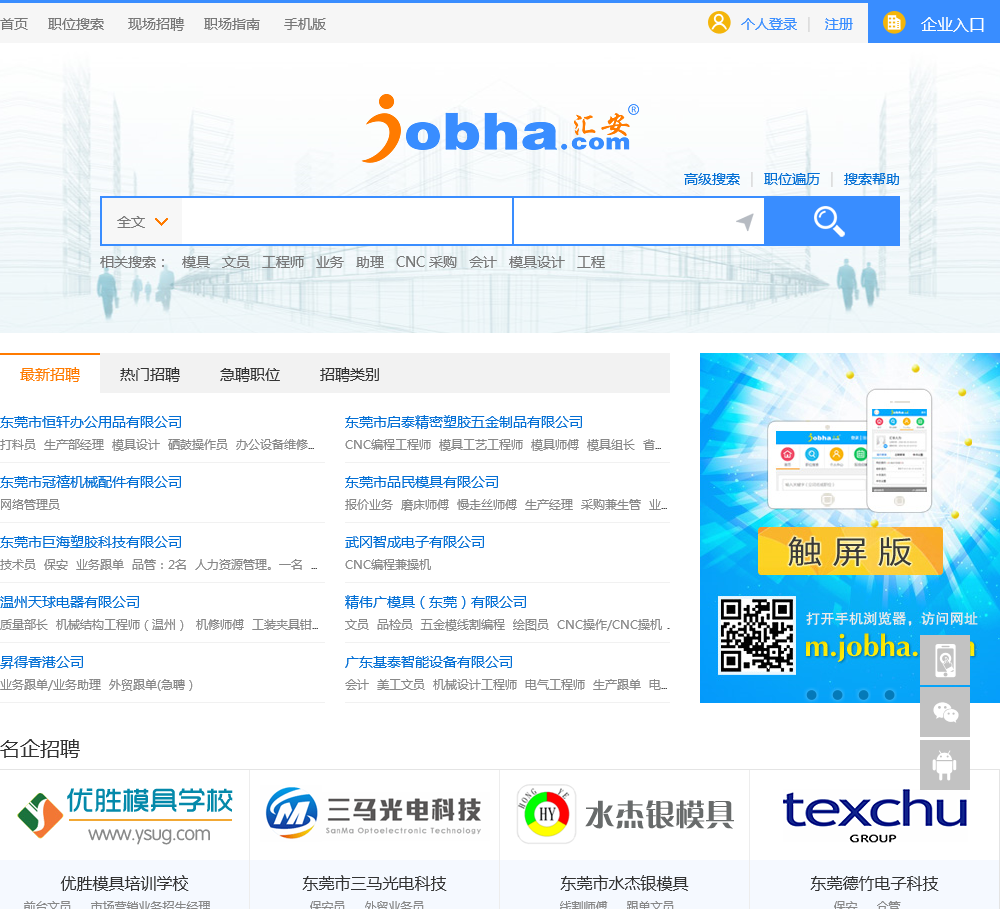Image resolution: width=1000 pixels, height=909 pixels.
Task: Open the Android floating sidebar icon
Action: [945, 765]
